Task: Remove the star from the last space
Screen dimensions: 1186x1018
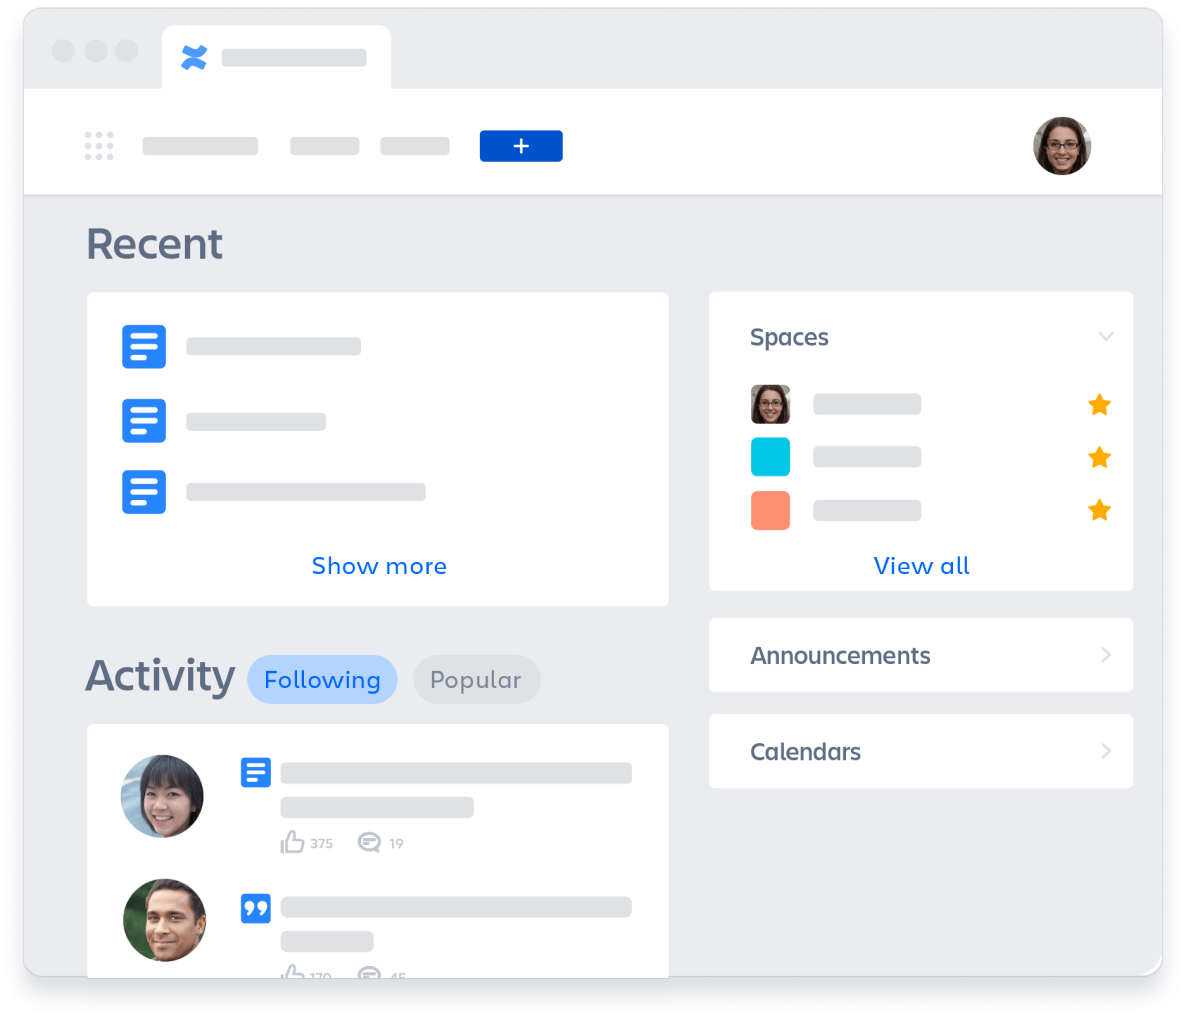Action: pyautogui.click(x=1099, y=510)
